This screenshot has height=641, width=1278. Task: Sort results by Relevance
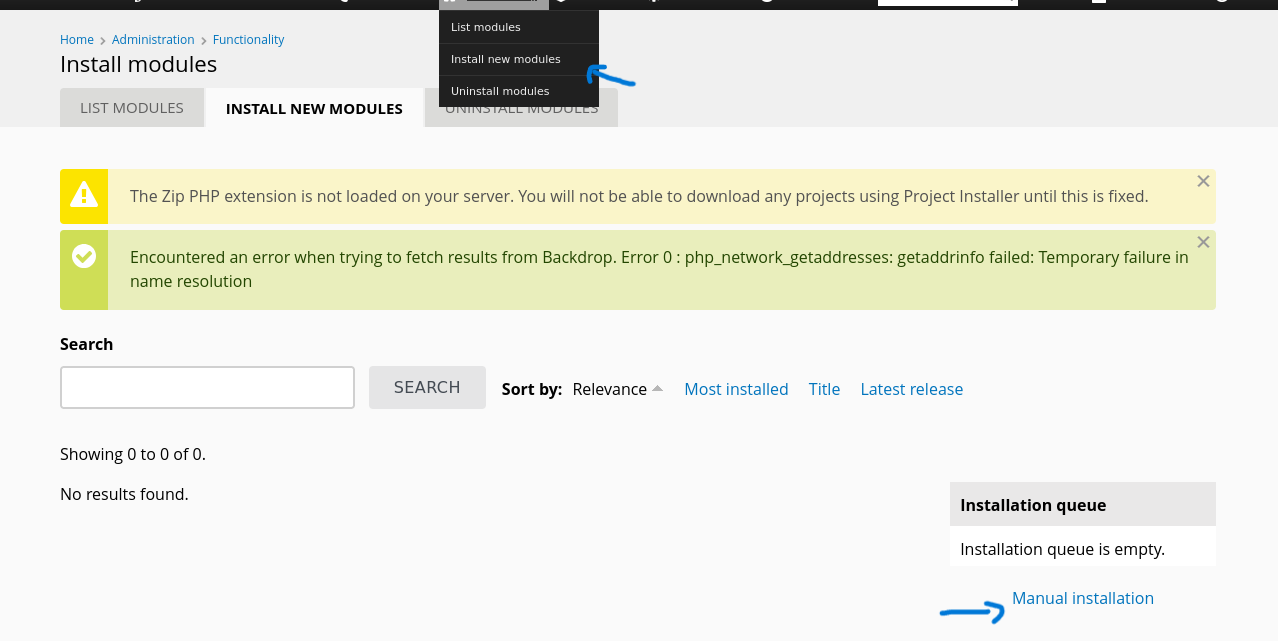(x=609, y=389)
